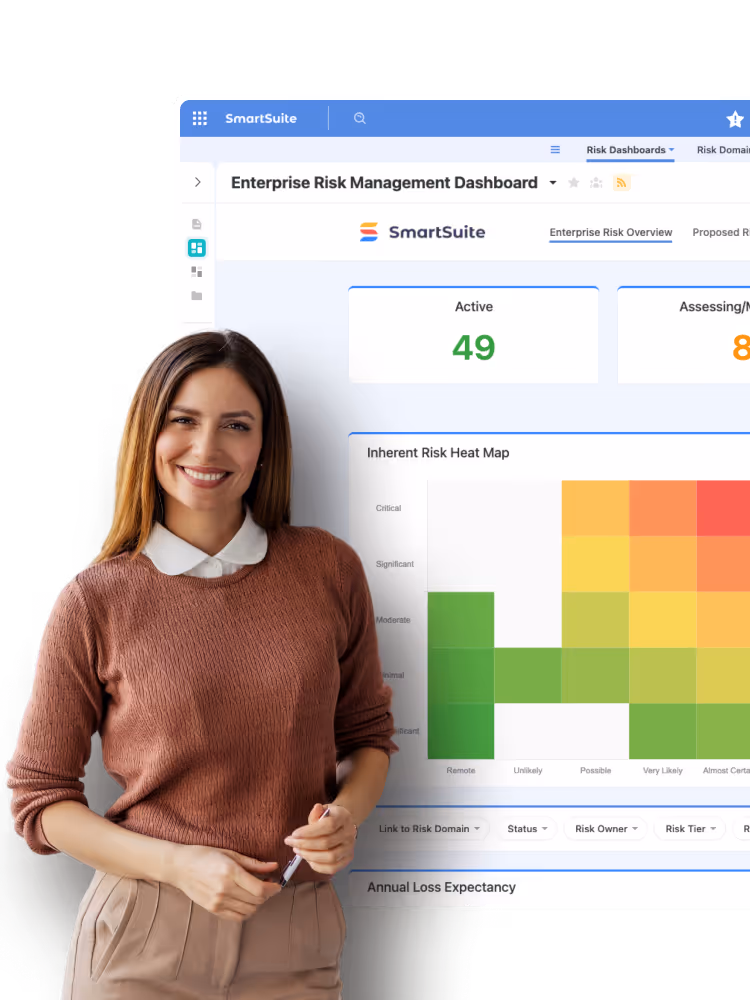Click the orange Critical Very Likely cell
This screenshot has width=750, height=1000.
663,508
